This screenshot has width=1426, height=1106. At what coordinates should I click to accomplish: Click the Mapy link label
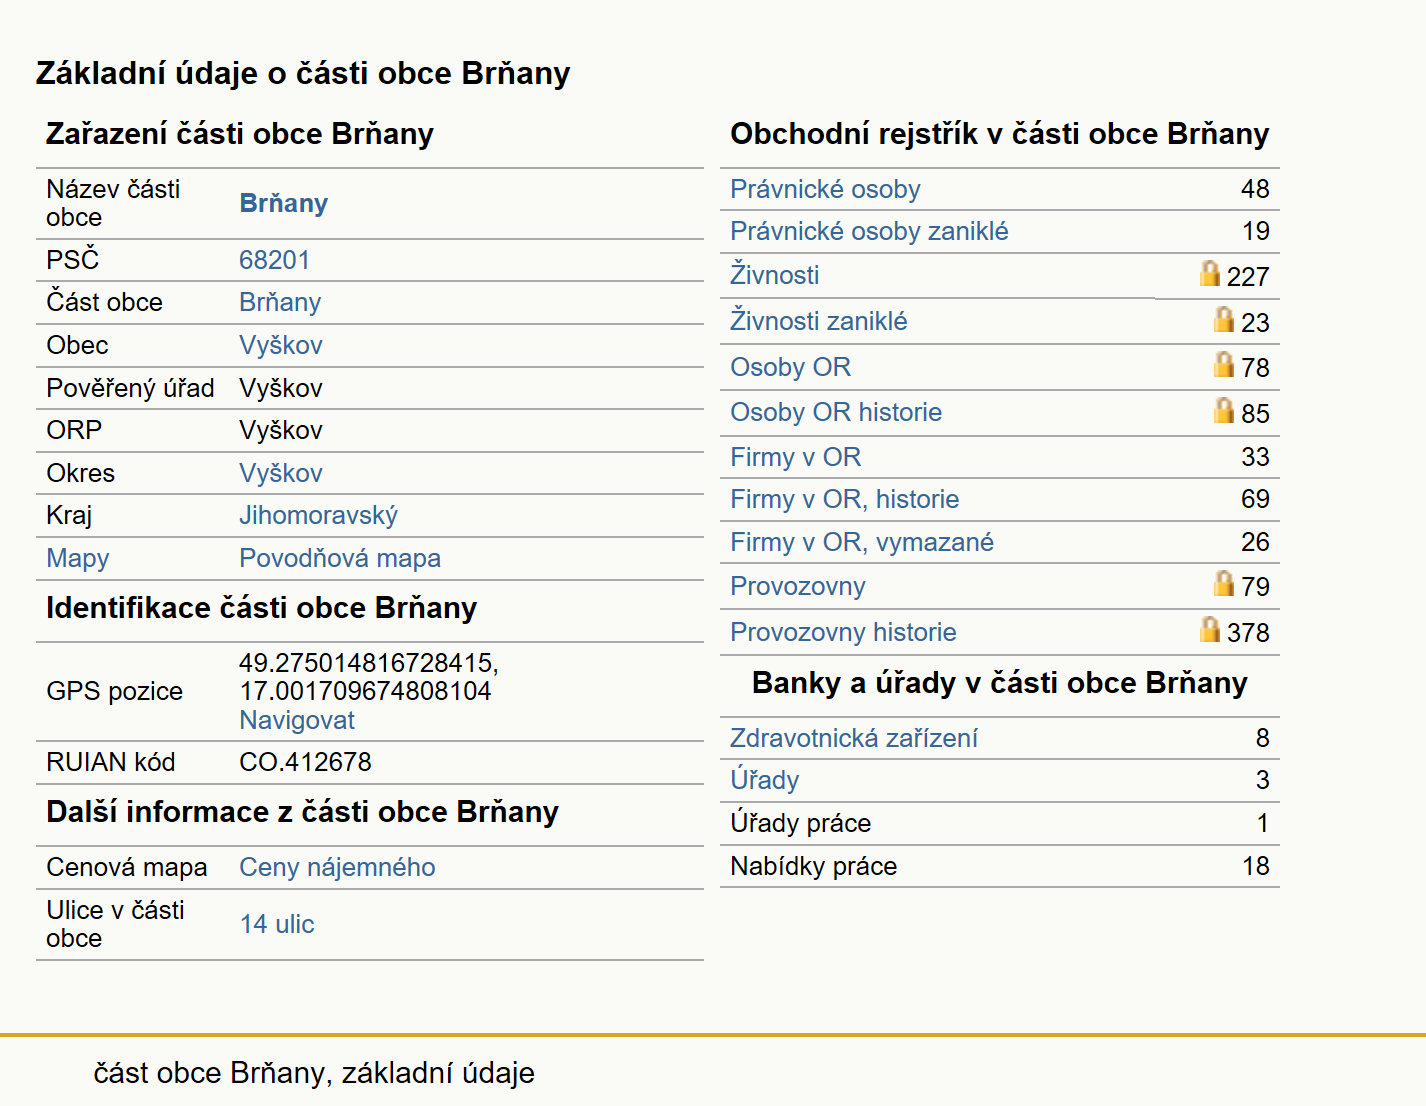78,558
